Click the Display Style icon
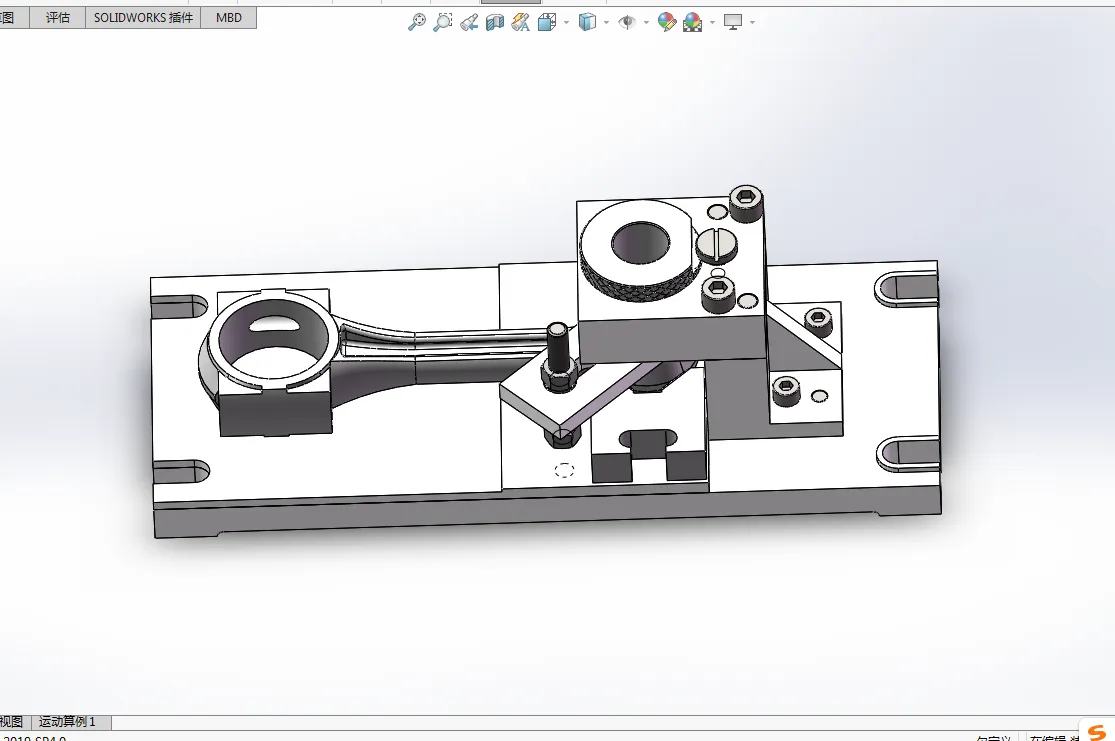Screen dimensions: 1115x741 [587, 22]
